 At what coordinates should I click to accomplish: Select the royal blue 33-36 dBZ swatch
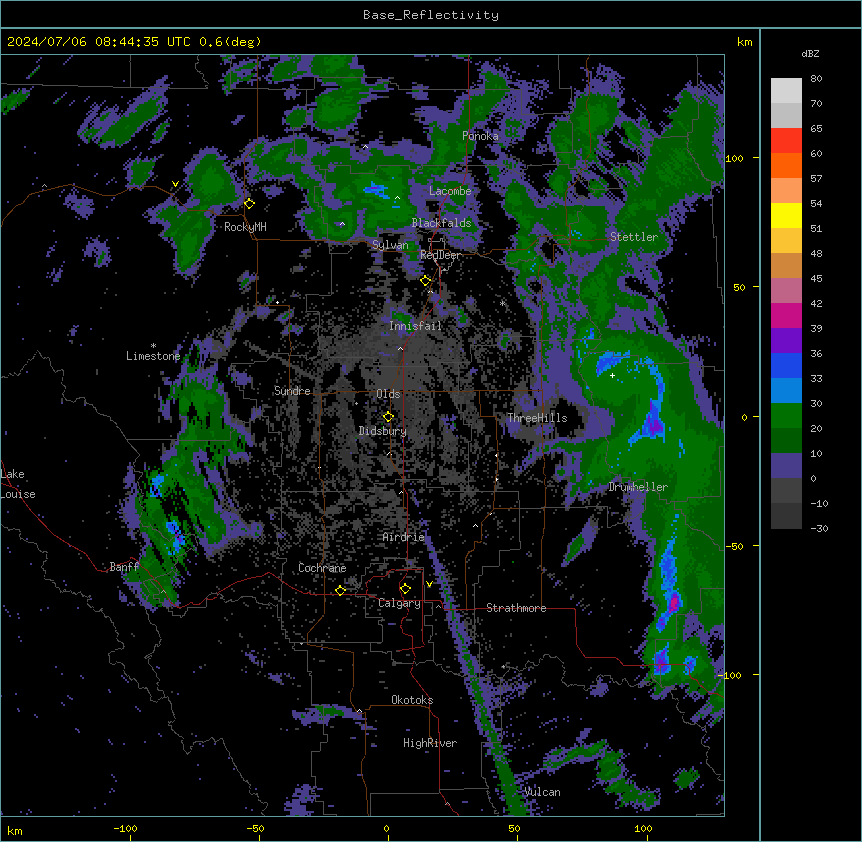(786, 365)
